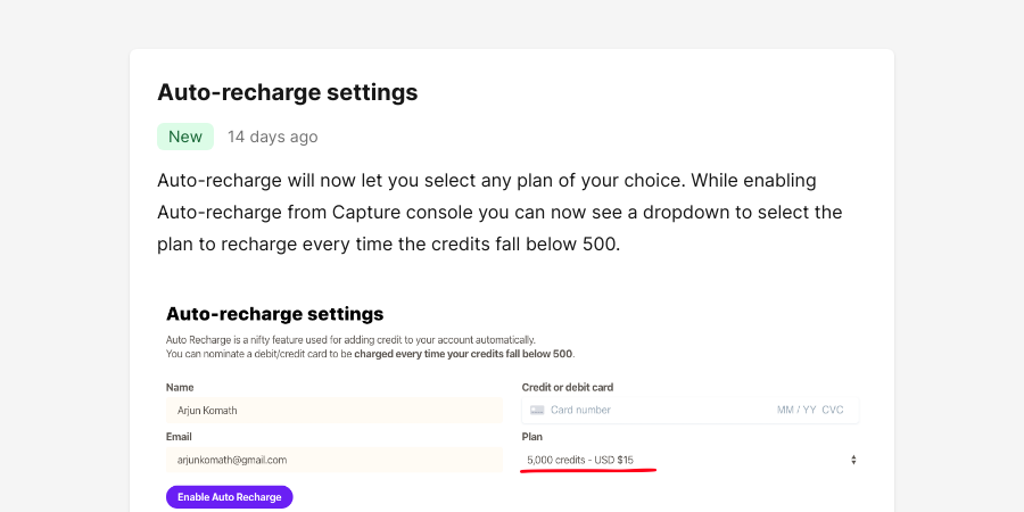
Task: Click the credit card icon in card field
Action: click(x=537, y=410)
